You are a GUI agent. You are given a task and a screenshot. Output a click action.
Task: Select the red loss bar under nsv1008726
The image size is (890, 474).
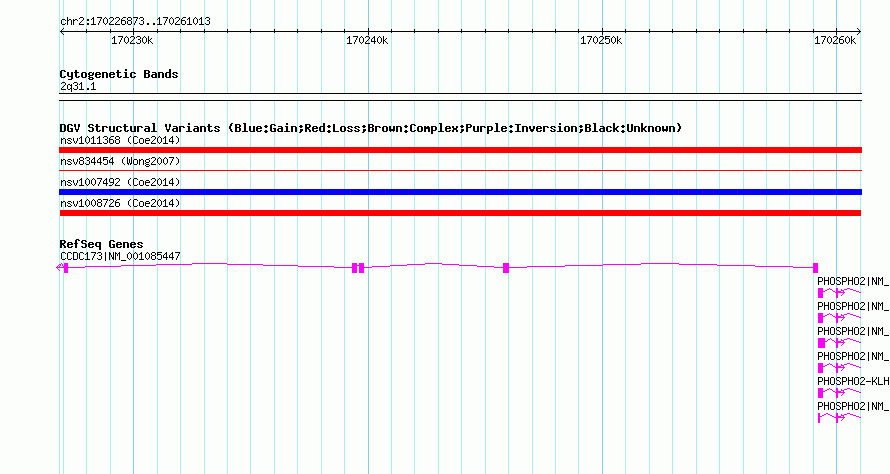pos(460,213)
